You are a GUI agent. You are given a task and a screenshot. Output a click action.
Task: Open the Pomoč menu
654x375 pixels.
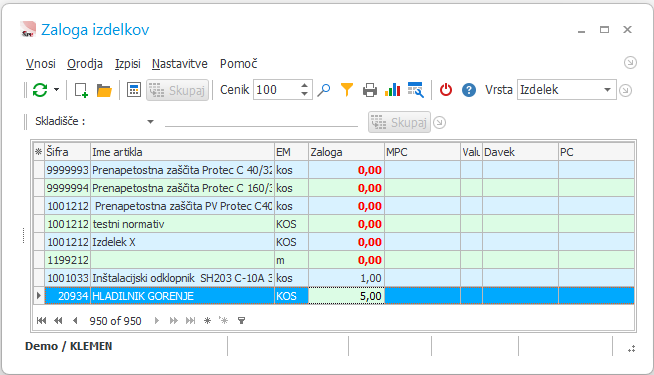239,64
